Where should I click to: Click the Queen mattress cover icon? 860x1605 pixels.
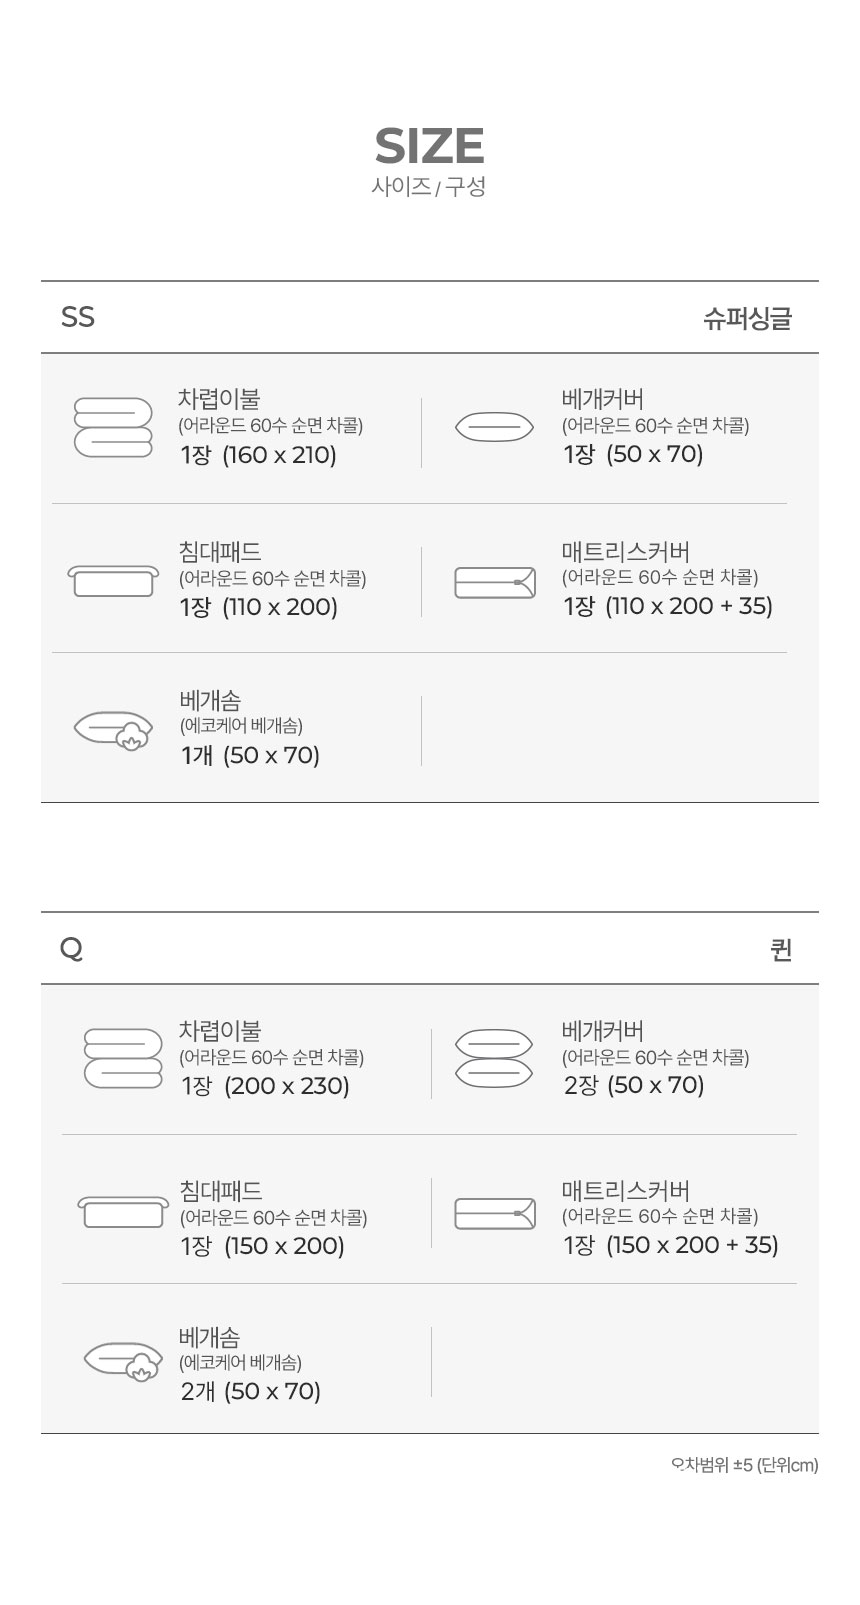tap(495, 1213)
